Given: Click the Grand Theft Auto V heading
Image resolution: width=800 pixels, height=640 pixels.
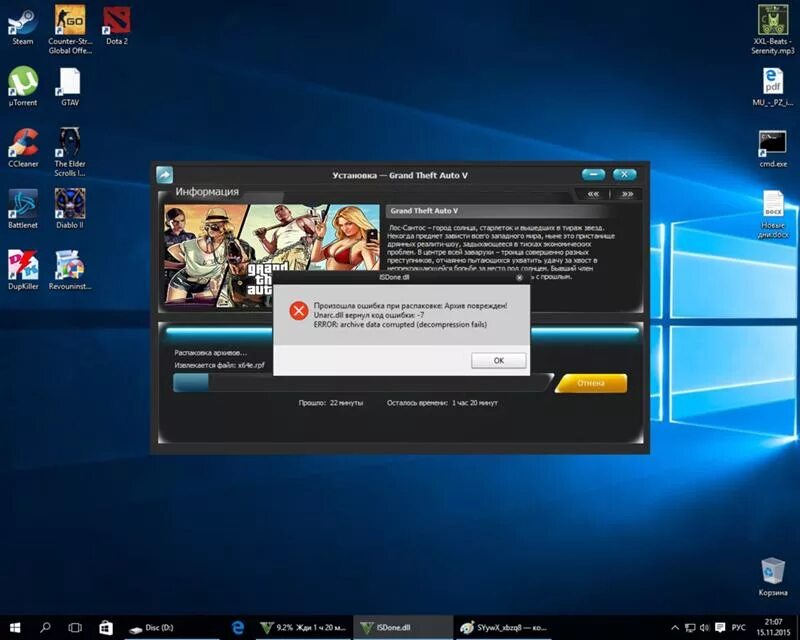Looking at the screenshot, I should (424, 211).
